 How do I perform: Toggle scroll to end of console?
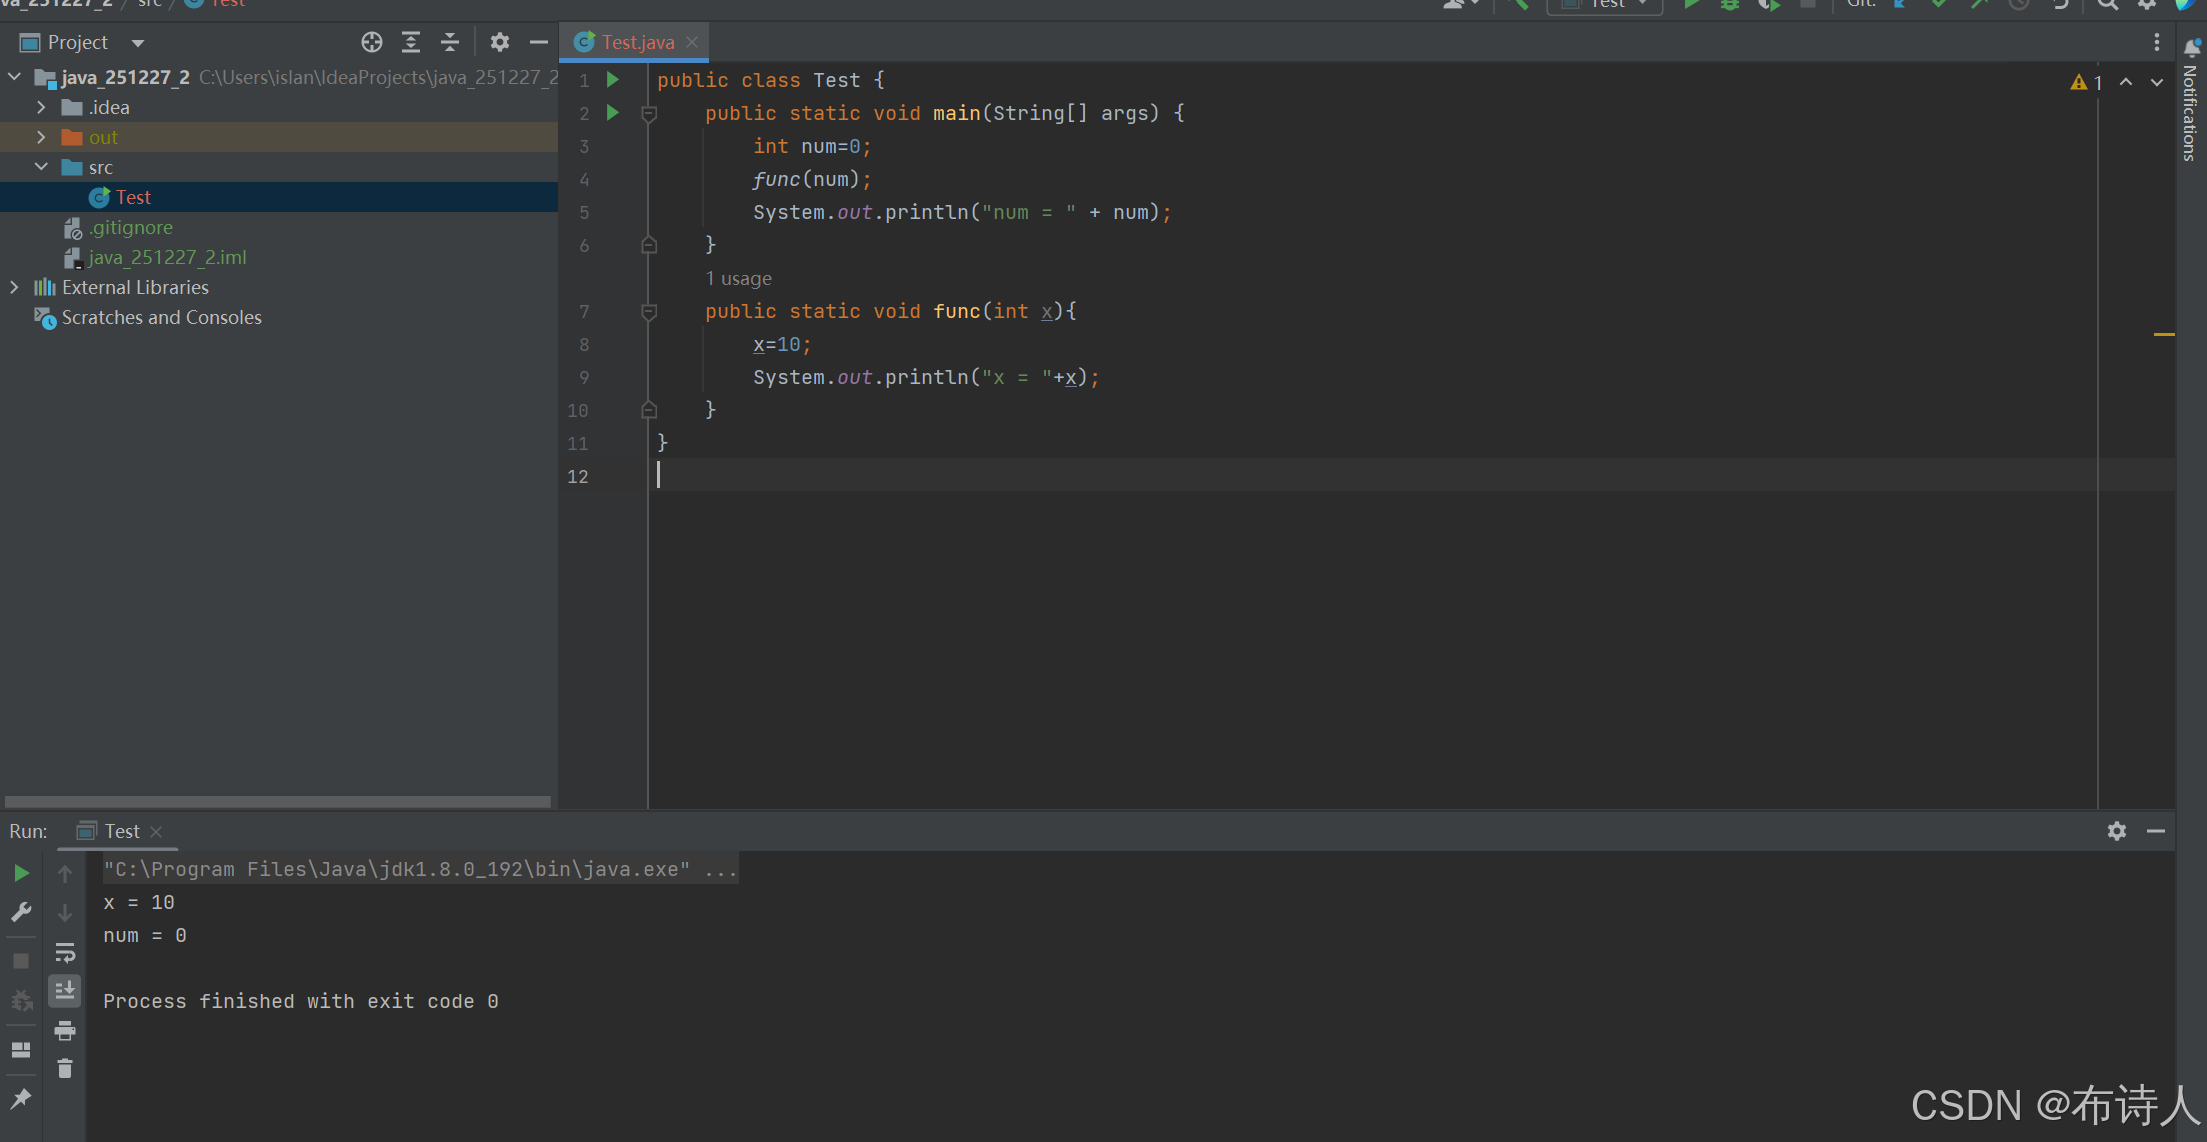65,990
